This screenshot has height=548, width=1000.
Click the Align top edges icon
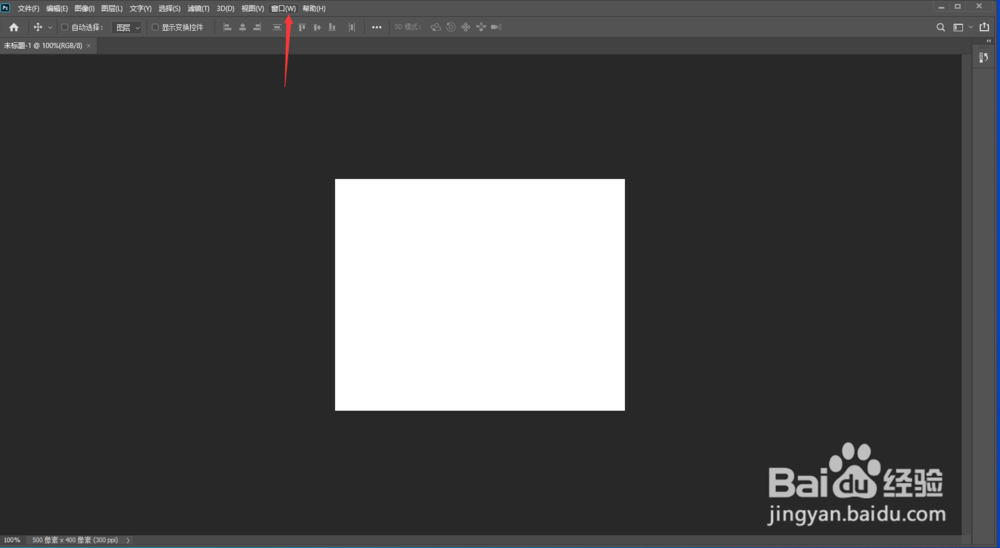(302, 27)
